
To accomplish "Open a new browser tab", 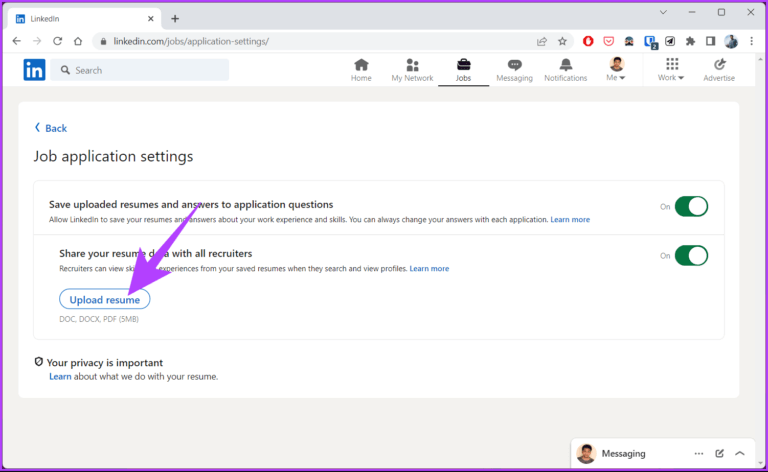I will pyautogui.click(x=175, y=19).
